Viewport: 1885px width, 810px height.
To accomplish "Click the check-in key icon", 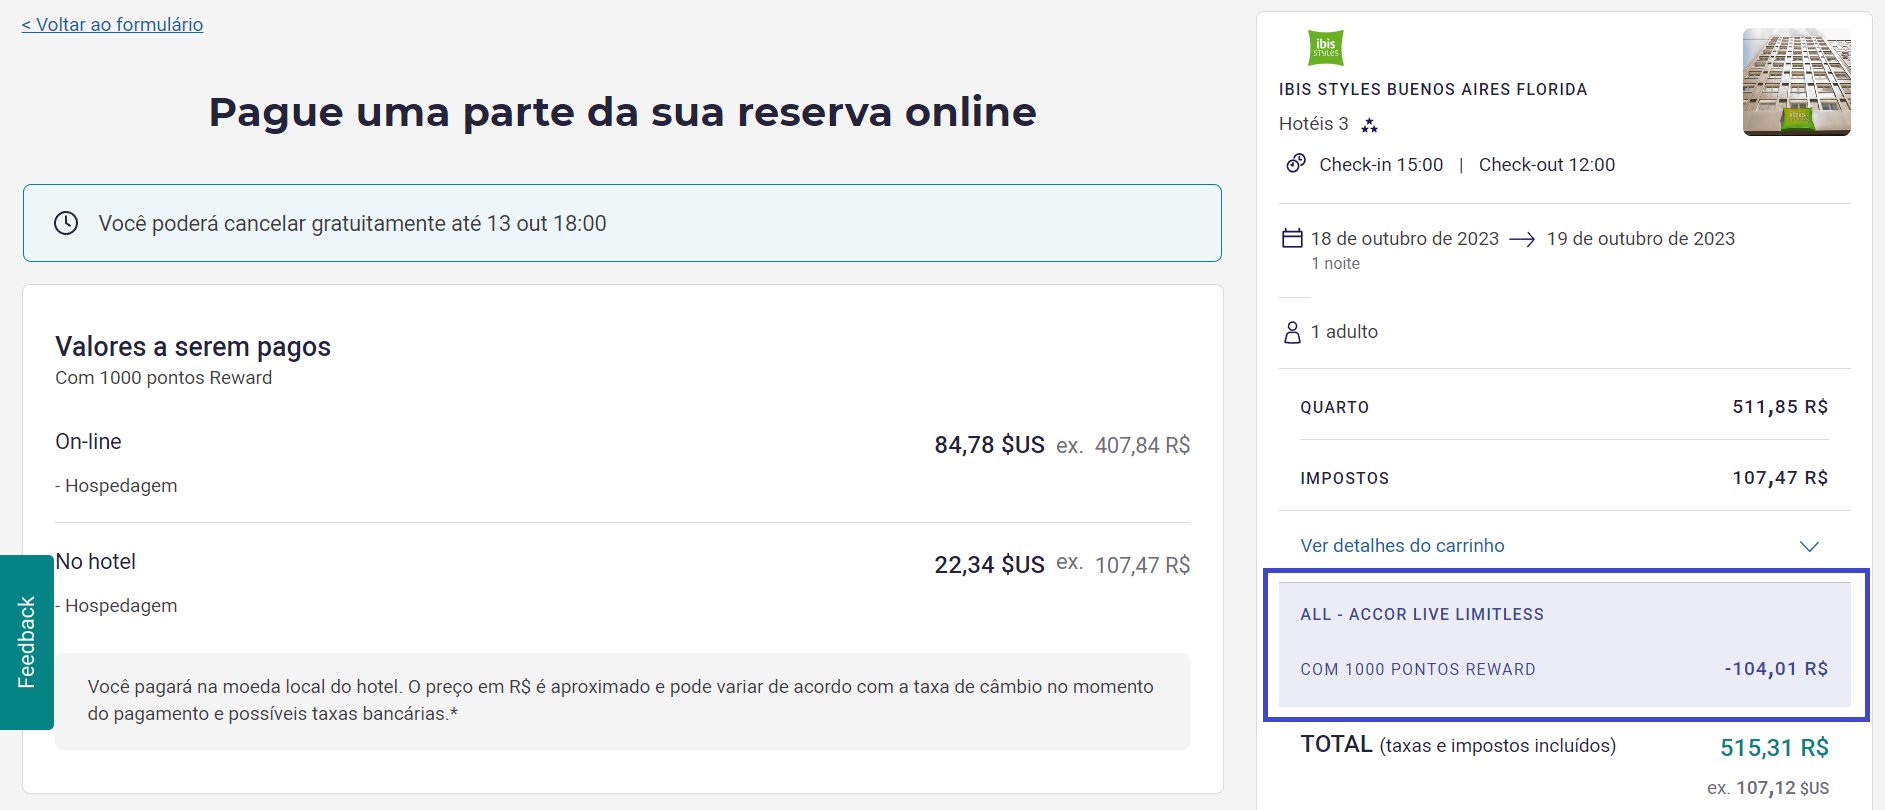I will (x=1296, y=163).
